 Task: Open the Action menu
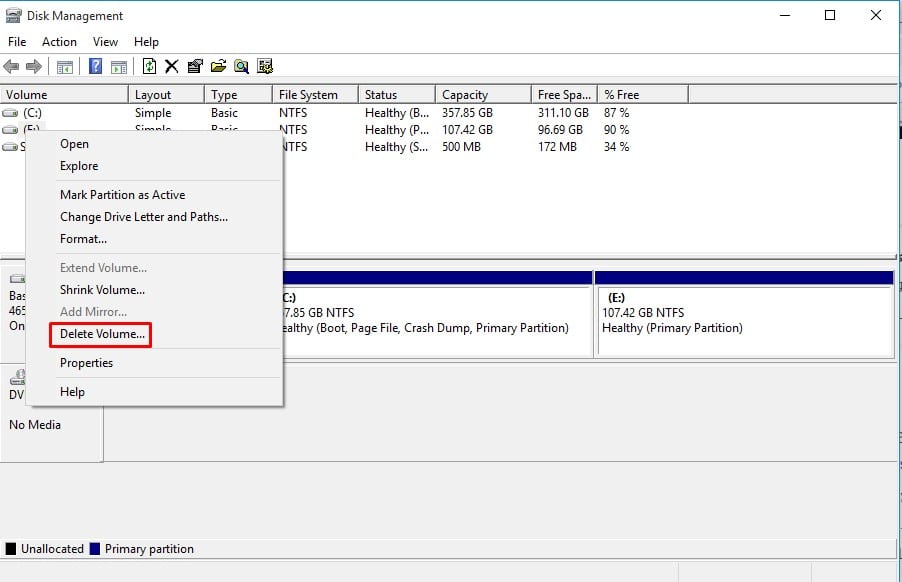pos(59,42)
